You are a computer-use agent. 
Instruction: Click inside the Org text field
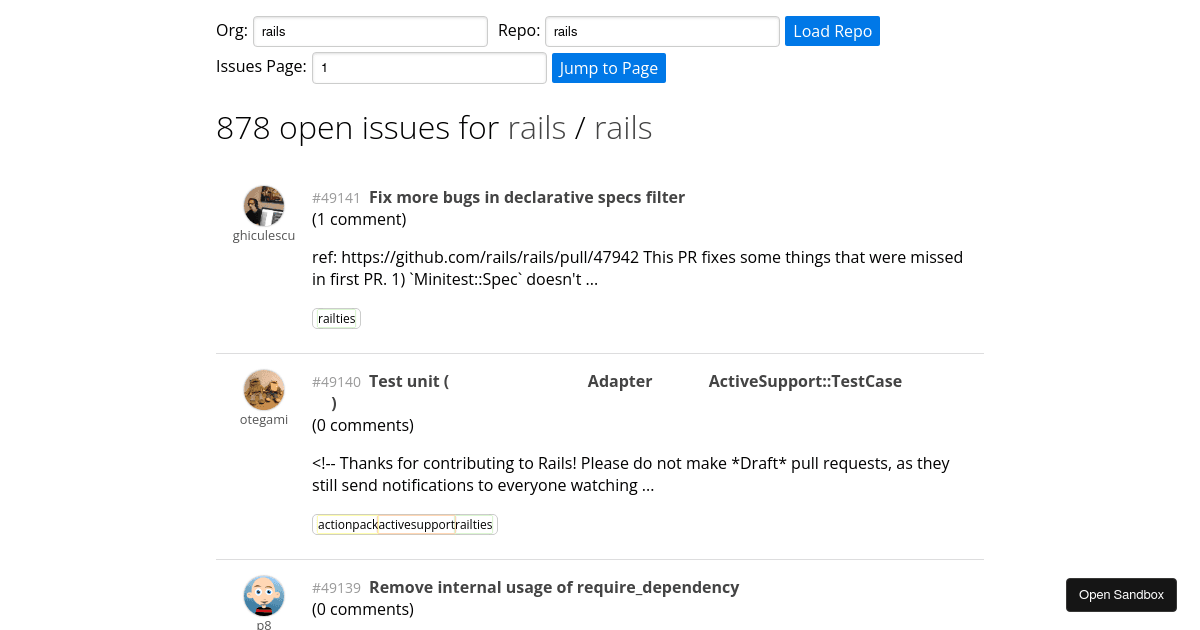pos(370,31)
